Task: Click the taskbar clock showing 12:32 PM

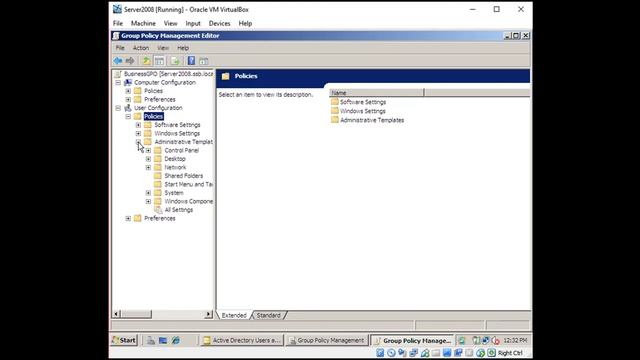Action: click(515, 340)
